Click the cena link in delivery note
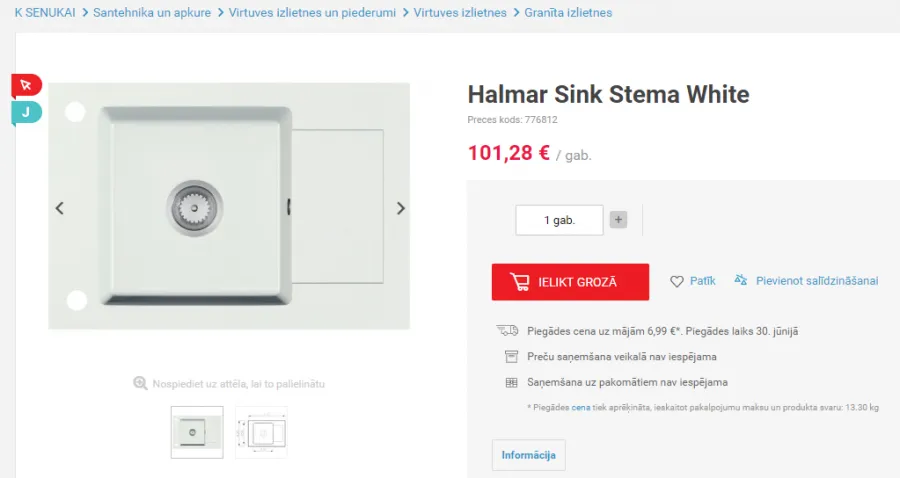Image resolution: width=900 pixels, height=478 pixels. click(581, 407)
